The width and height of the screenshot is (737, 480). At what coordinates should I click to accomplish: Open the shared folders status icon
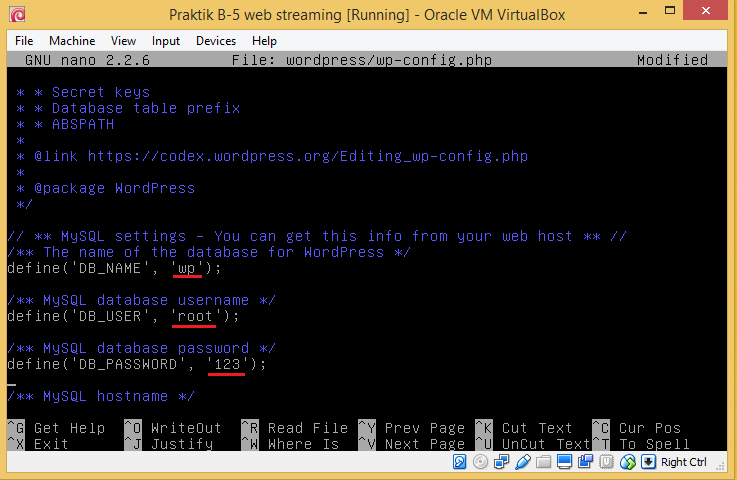pos(543,462)
